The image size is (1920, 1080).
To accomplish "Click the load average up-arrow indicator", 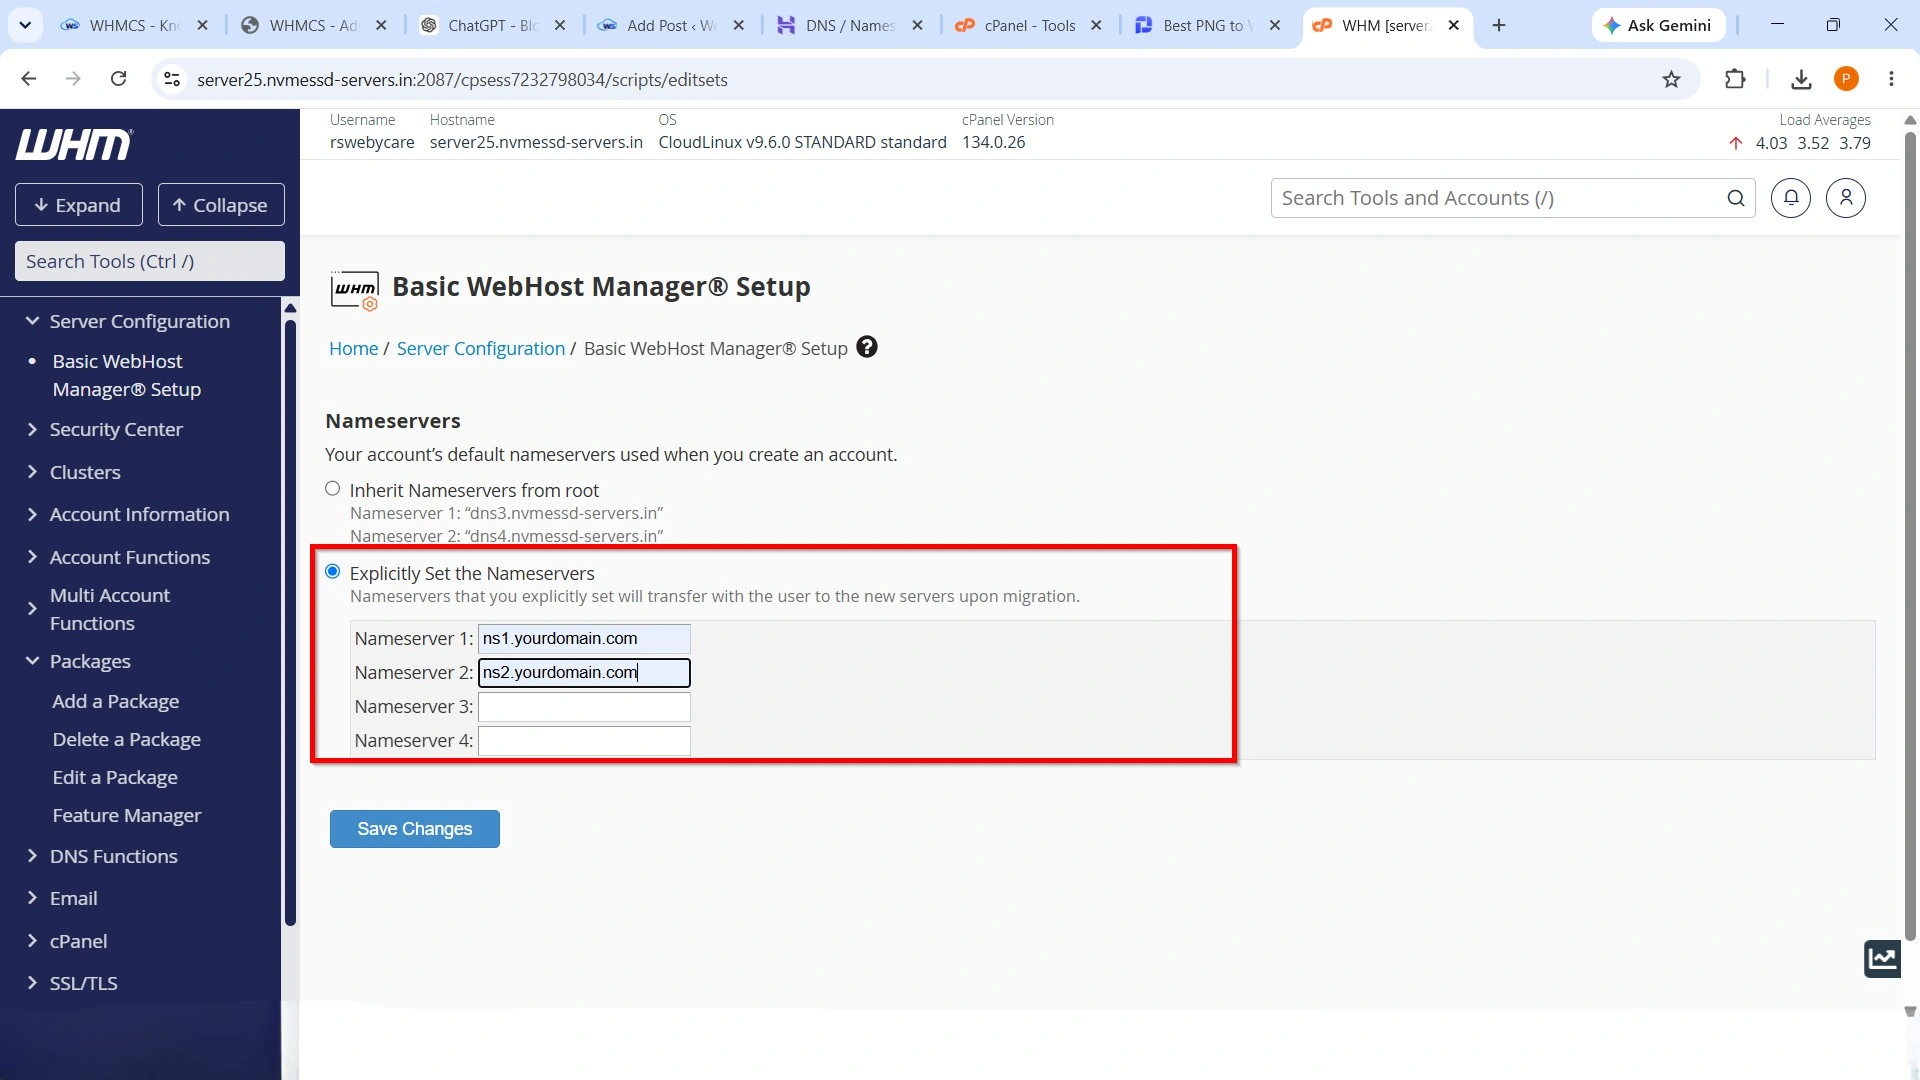I will coord(1736,143).
